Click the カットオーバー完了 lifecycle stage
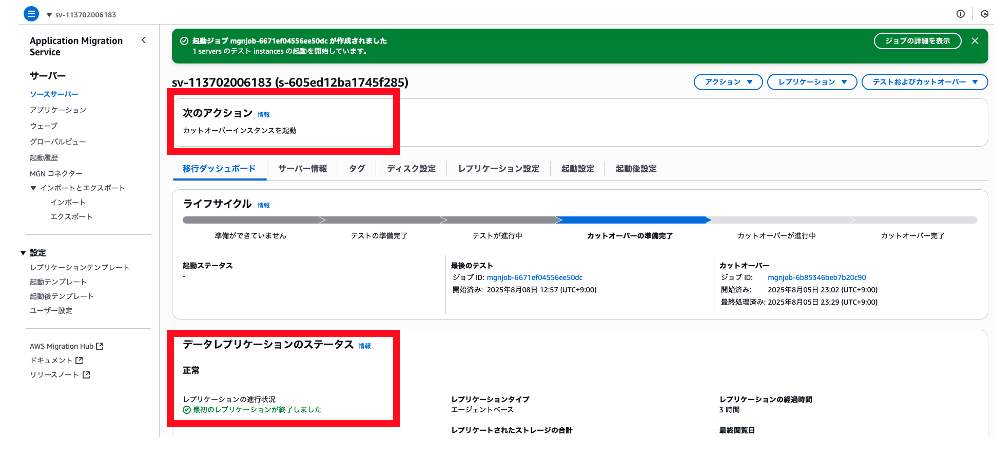Screen dimensions: 1008x456 [x=913, y=236]
